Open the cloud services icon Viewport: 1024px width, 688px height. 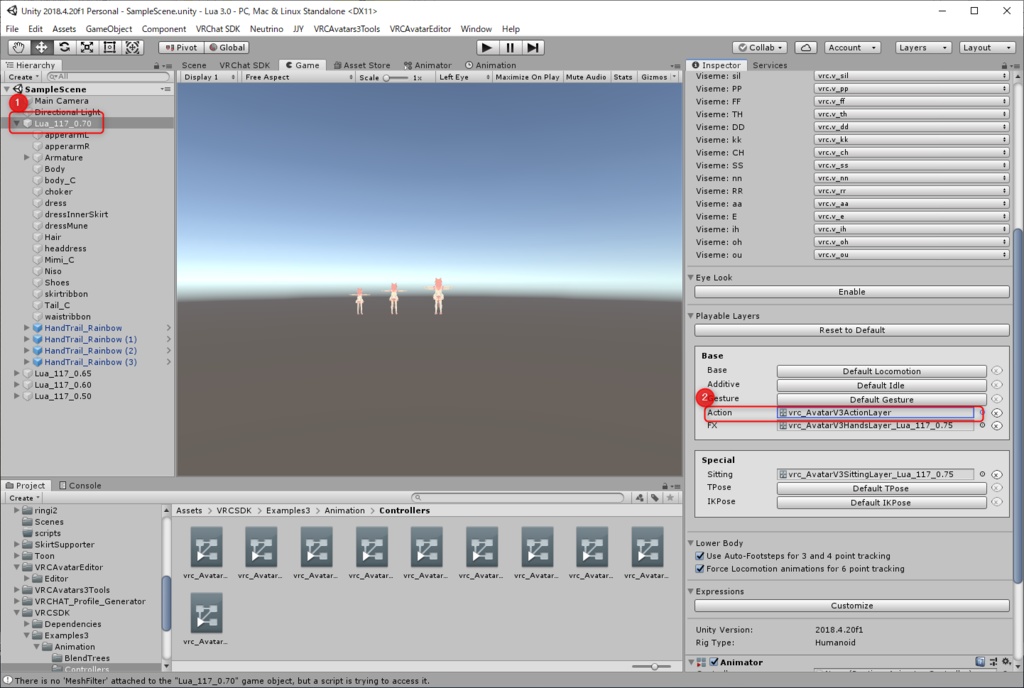coord(806,48)
